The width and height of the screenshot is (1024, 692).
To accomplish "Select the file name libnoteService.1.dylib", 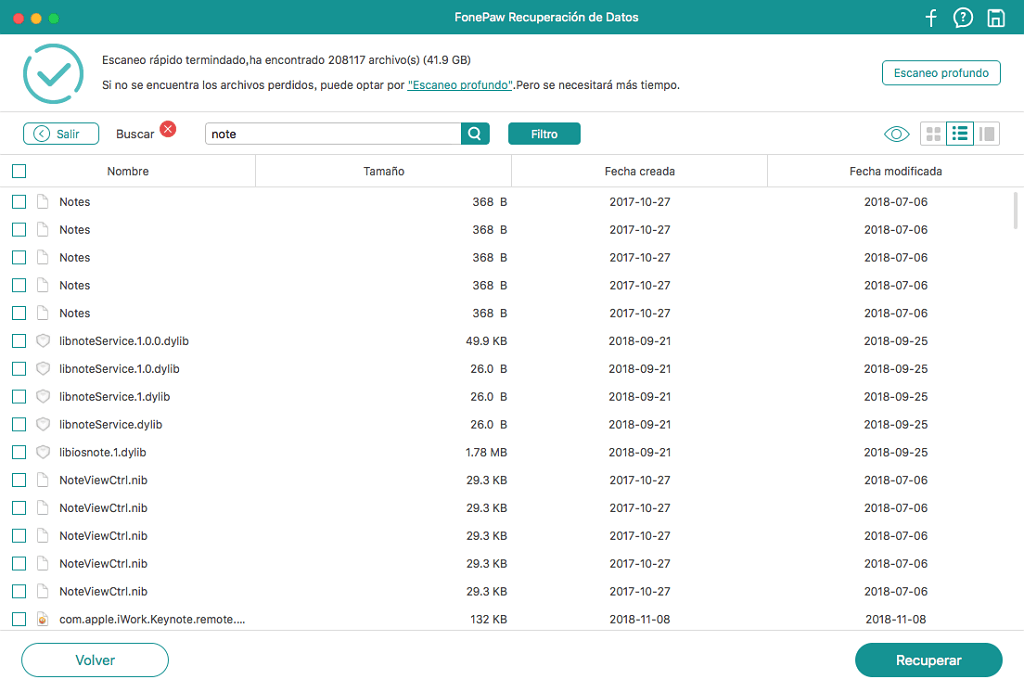I will point(115,396).
